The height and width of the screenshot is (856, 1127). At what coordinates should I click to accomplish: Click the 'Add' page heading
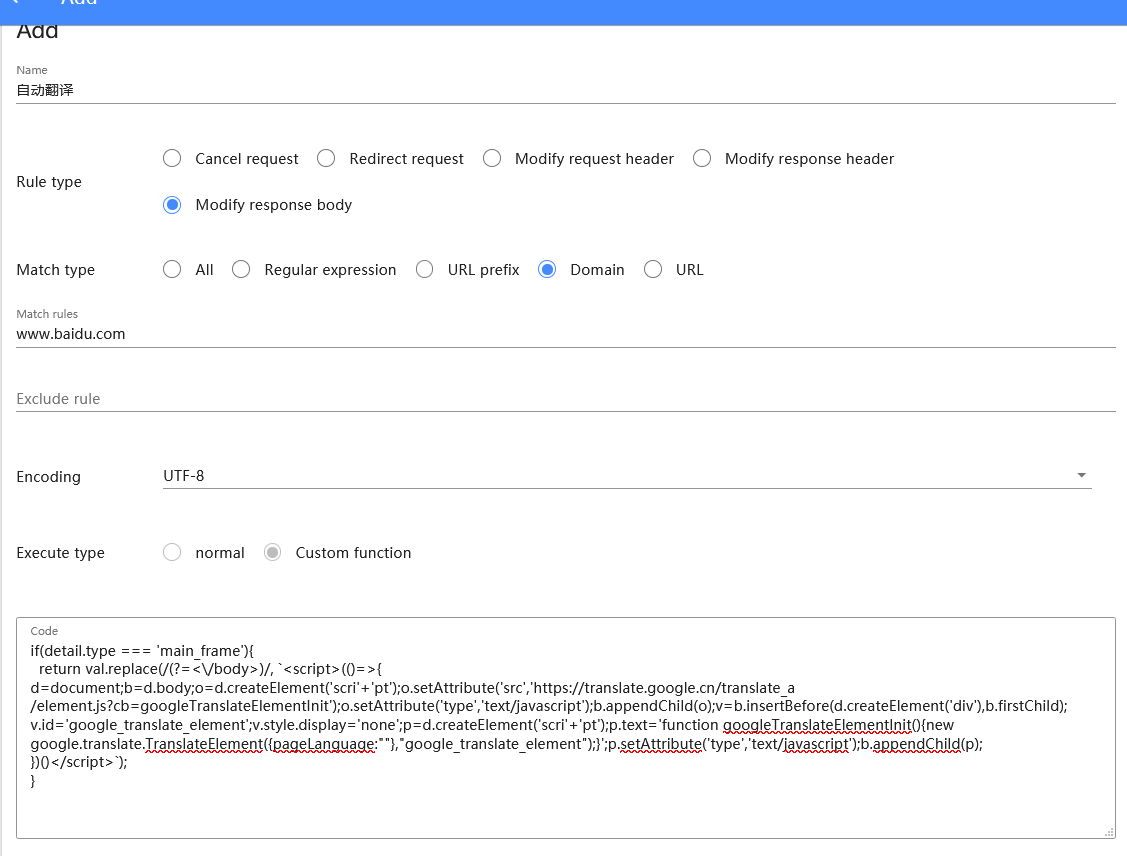(37, 31)
